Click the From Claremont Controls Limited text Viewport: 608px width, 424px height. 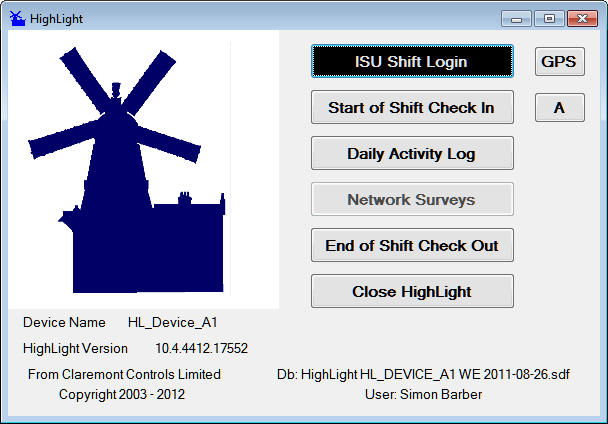124,375
